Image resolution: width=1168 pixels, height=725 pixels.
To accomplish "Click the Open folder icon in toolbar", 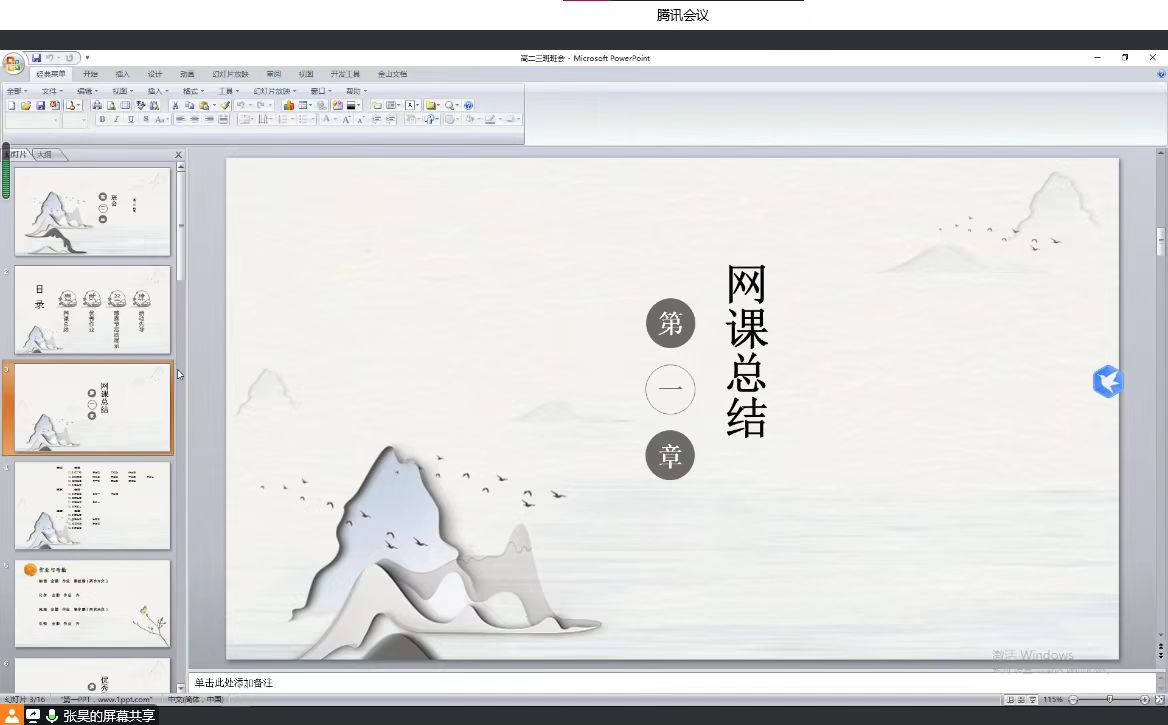I will (x=26, y=105).
